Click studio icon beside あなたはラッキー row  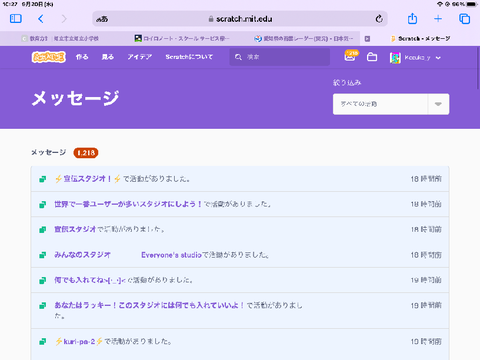point(43,306)
